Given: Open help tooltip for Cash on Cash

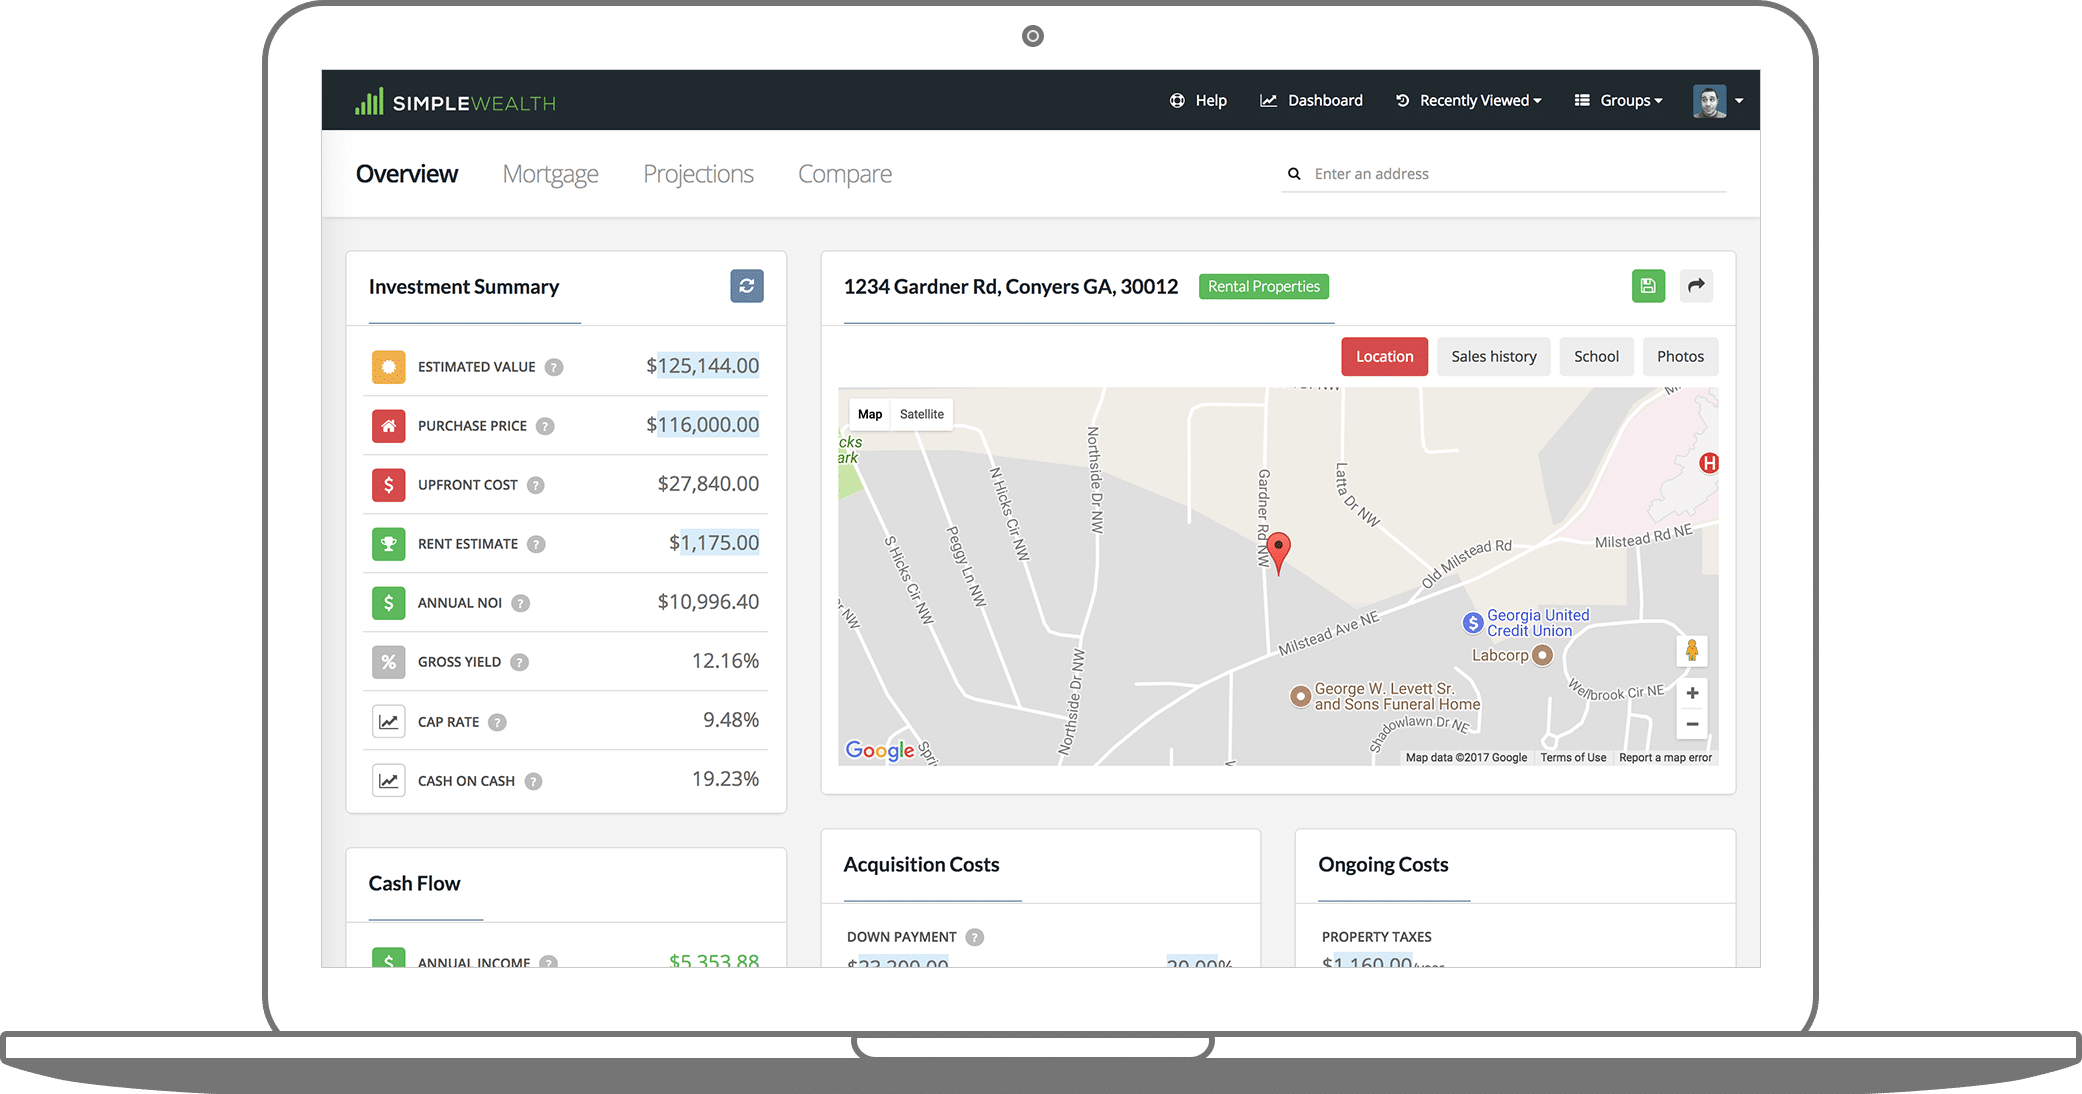Looking at the screenshot, I should pos(533,781).
